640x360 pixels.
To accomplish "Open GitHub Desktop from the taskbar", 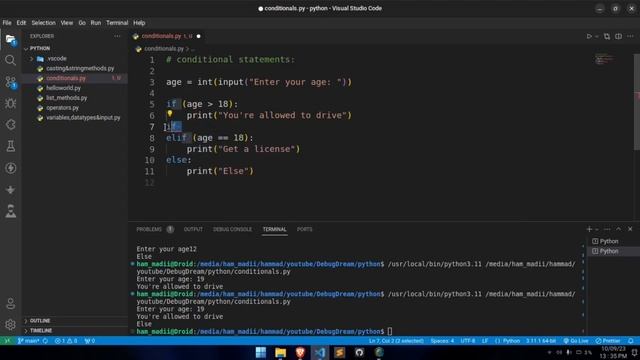I will (359, 352).
